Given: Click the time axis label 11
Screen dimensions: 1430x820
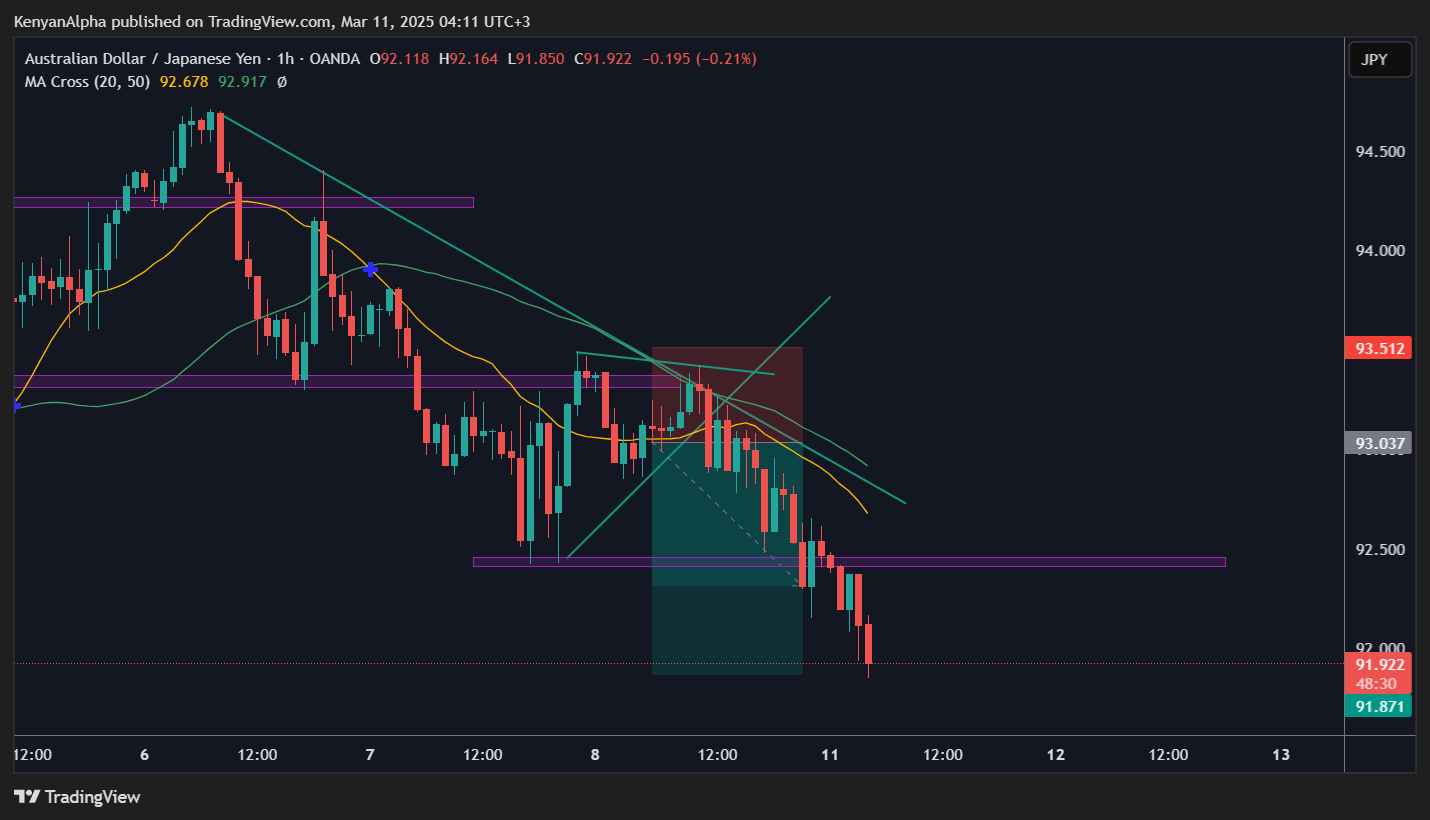Looking at the screenshot, I should point(830,755).
